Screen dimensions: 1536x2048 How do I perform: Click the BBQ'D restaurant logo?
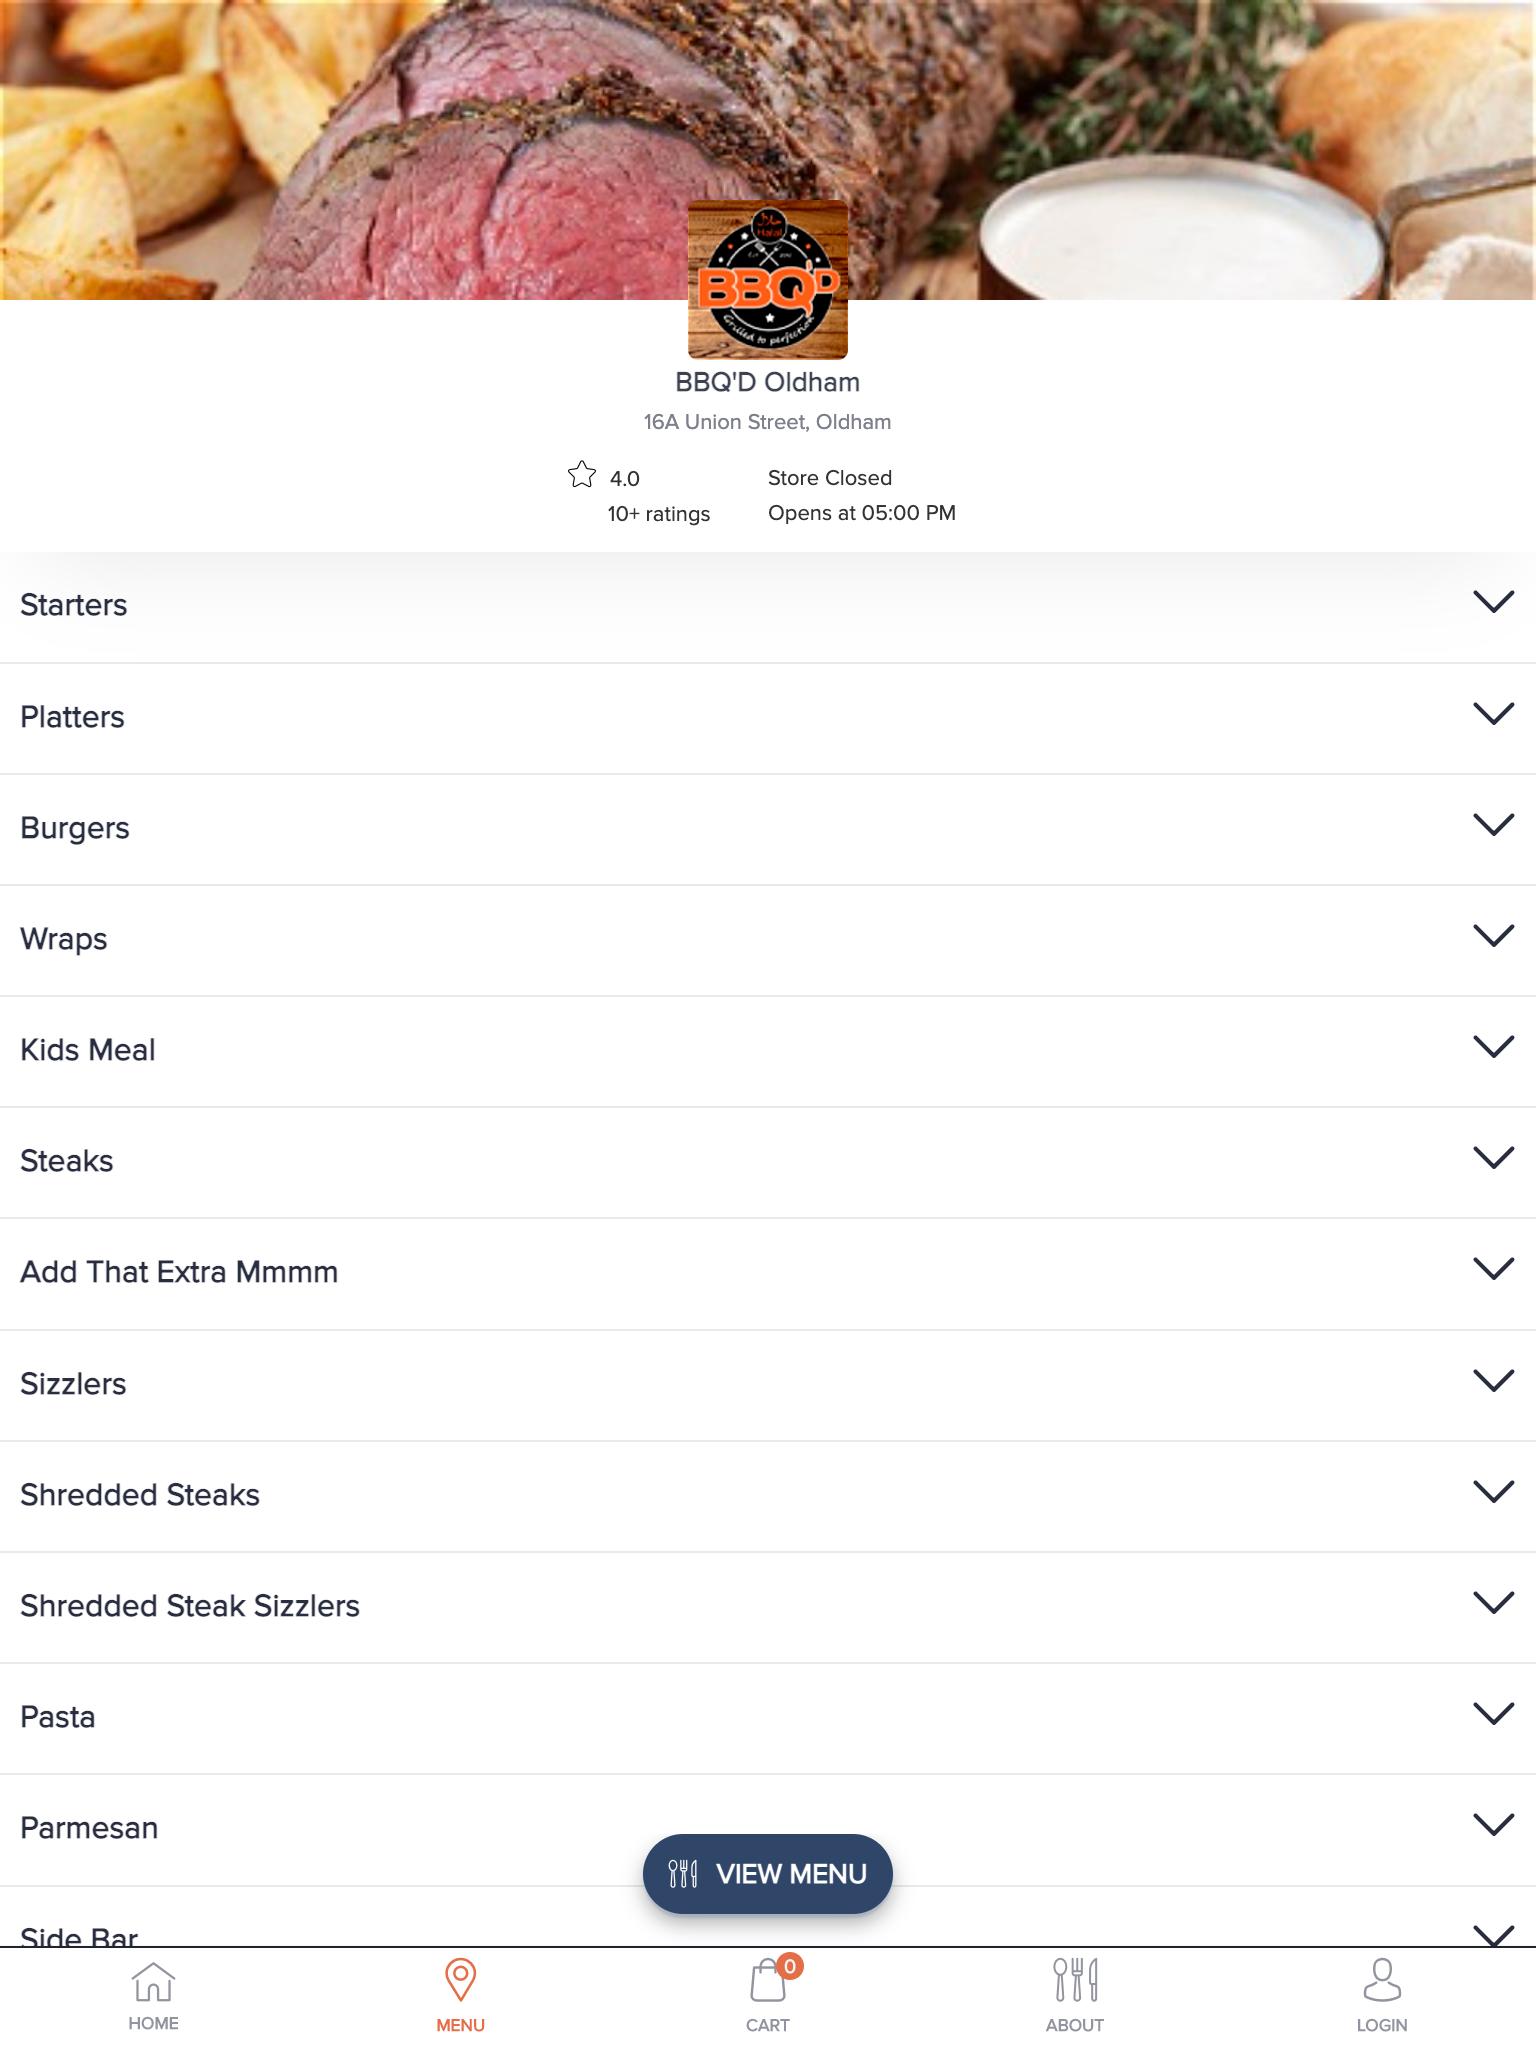pos(768,279)
